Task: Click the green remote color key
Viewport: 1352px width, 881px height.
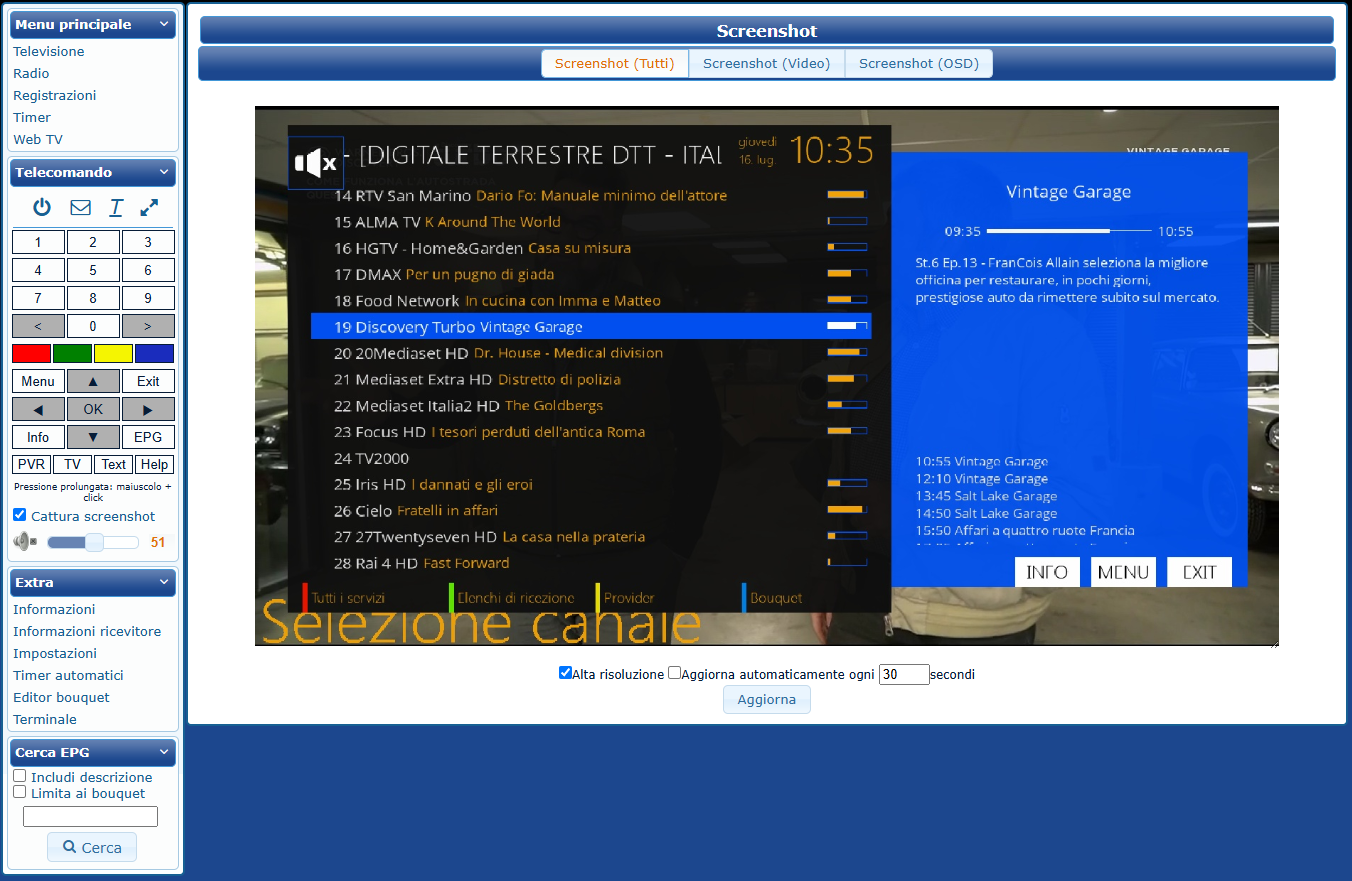Action: click(x=72, y=353)
